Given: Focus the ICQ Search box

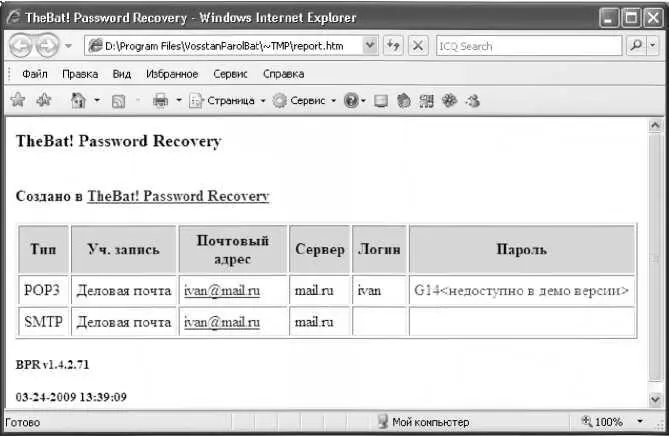Looking at the screenshot, I should click(x=529, y=46).
